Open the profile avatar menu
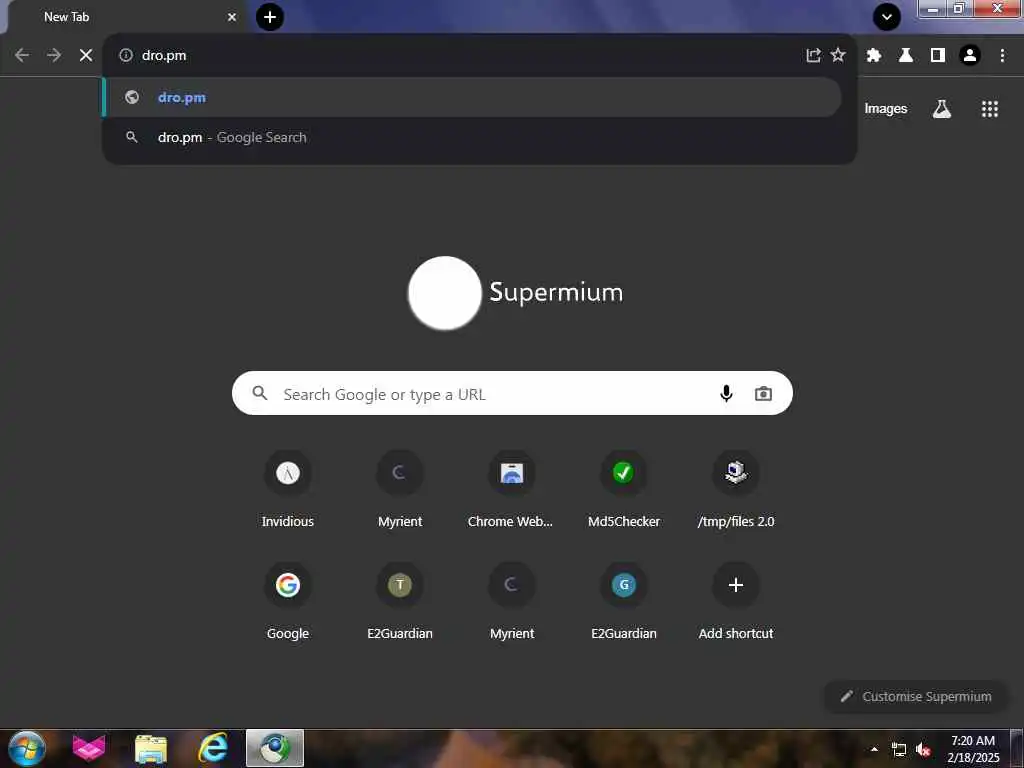 click(x=970, y=56)
